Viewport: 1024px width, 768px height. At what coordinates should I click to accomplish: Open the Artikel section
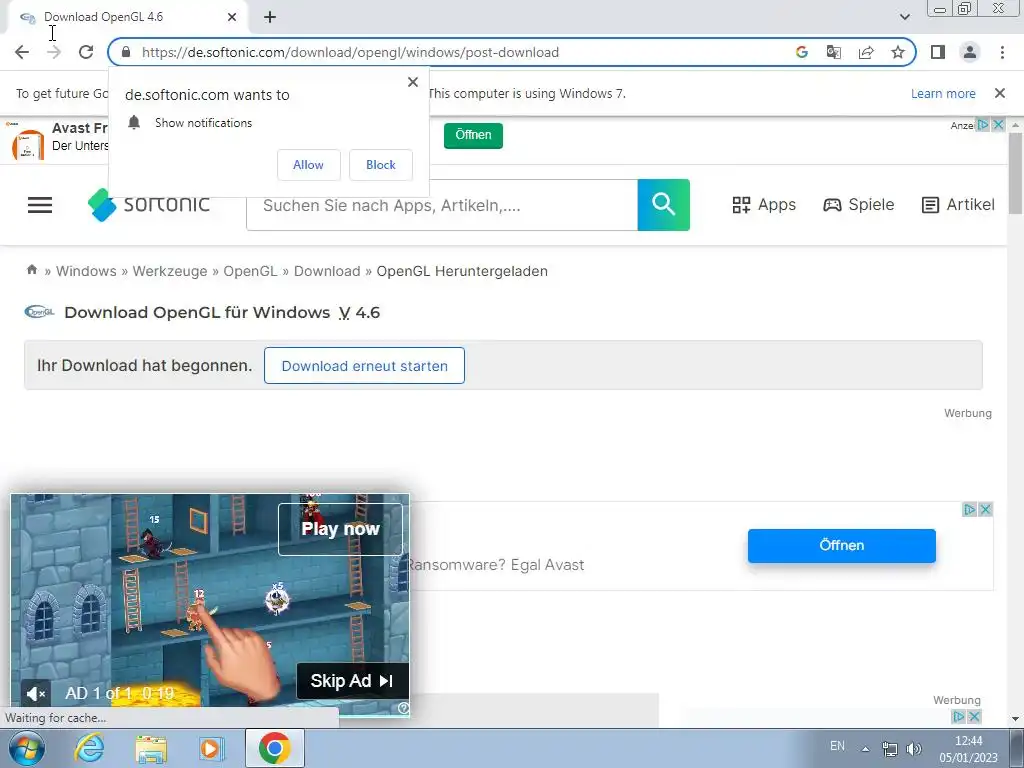pyautogui.click(x=958, y=205)
